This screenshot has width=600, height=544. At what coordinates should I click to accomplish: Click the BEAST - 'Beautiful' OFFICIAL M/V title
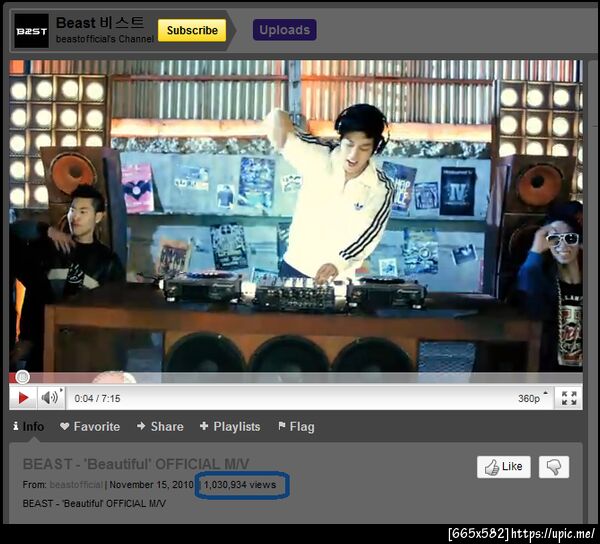(x=136, y=464)
